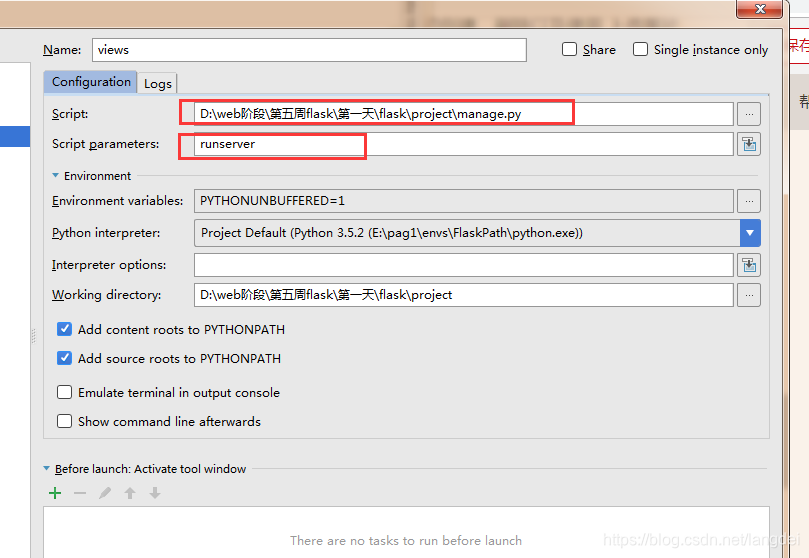Screen dimensions: 809x558
Task: Close the Run Configuration dialog
Action: point(759,9)
